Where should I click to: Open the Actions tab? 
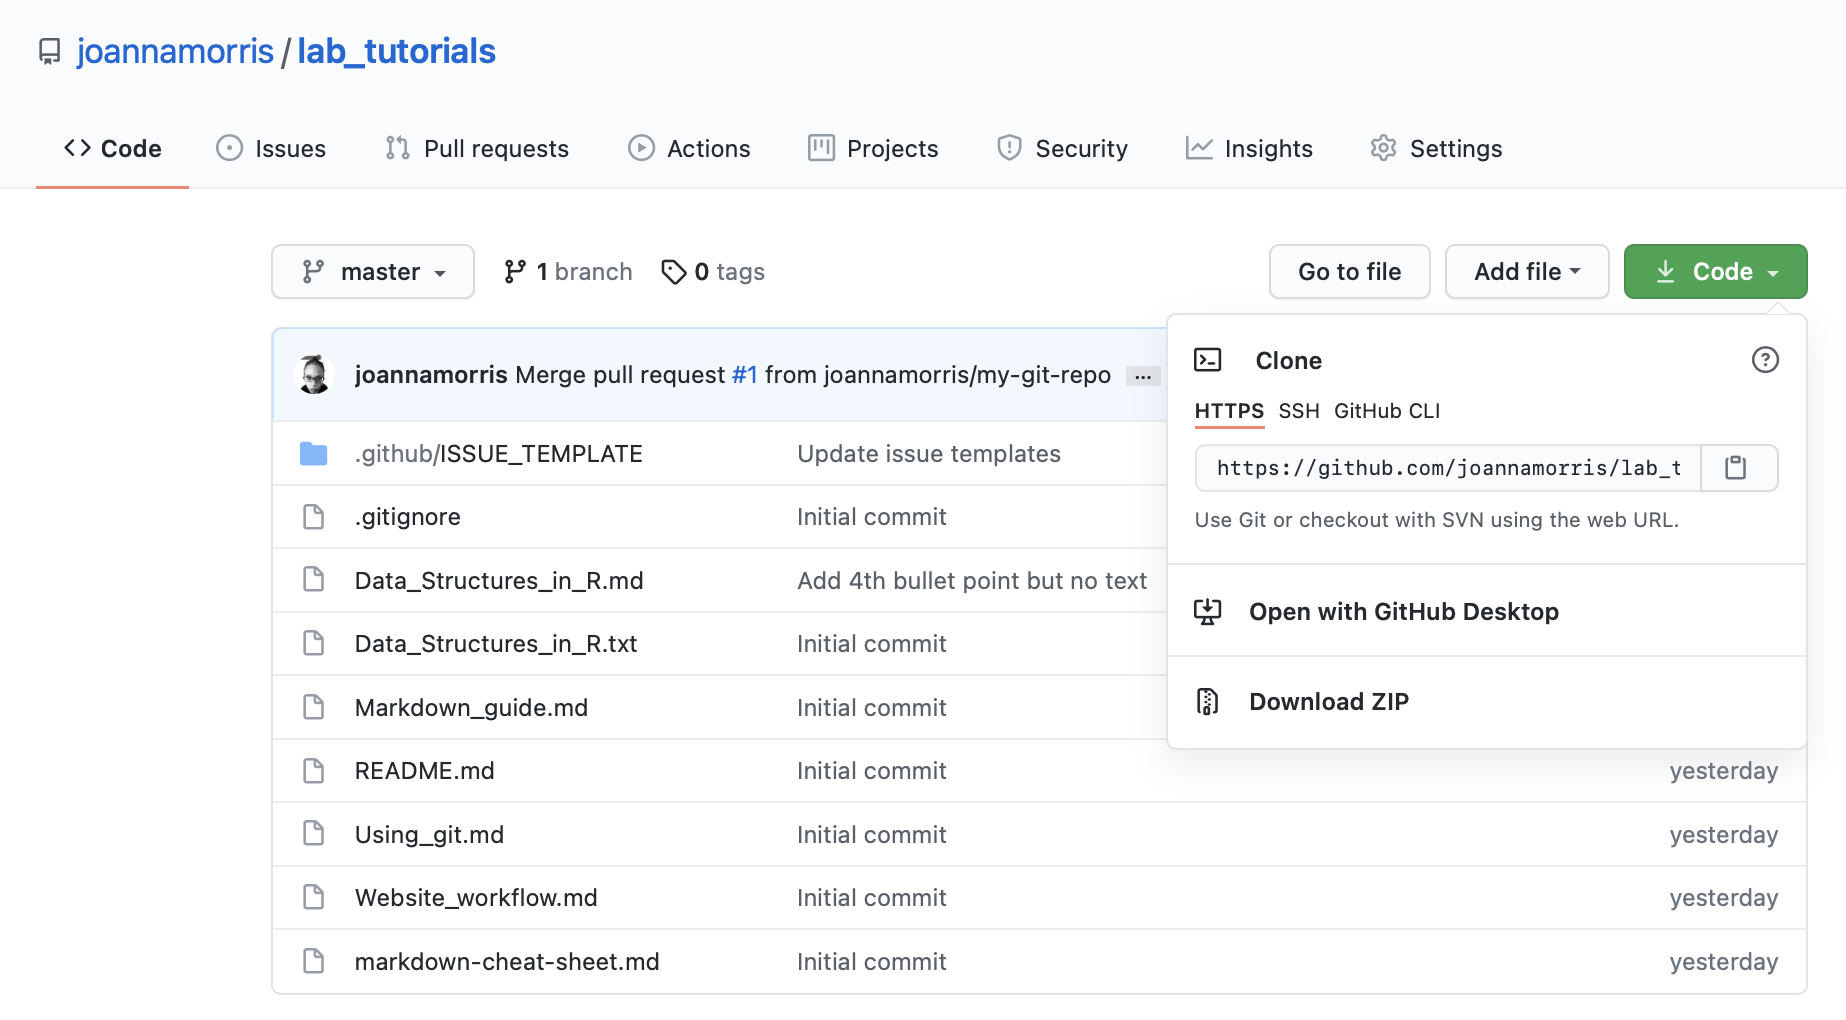[689, 148]
